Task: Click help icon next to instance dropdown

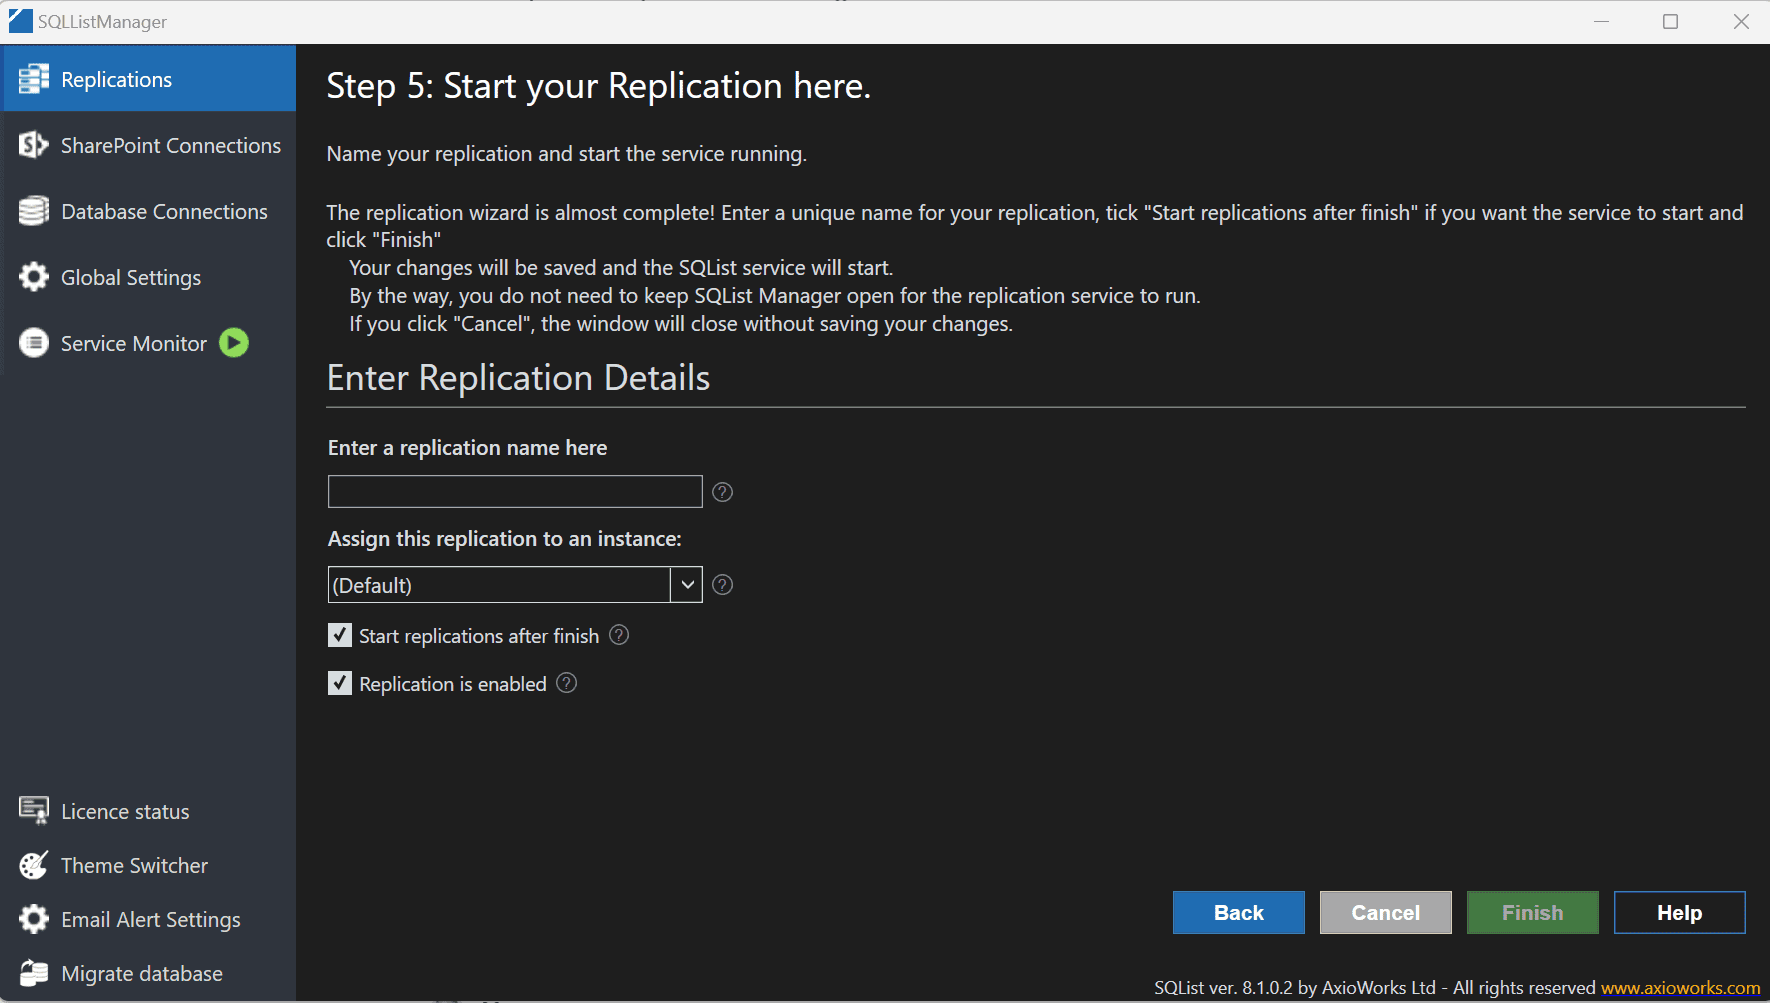Action: (x=722, y=585)
